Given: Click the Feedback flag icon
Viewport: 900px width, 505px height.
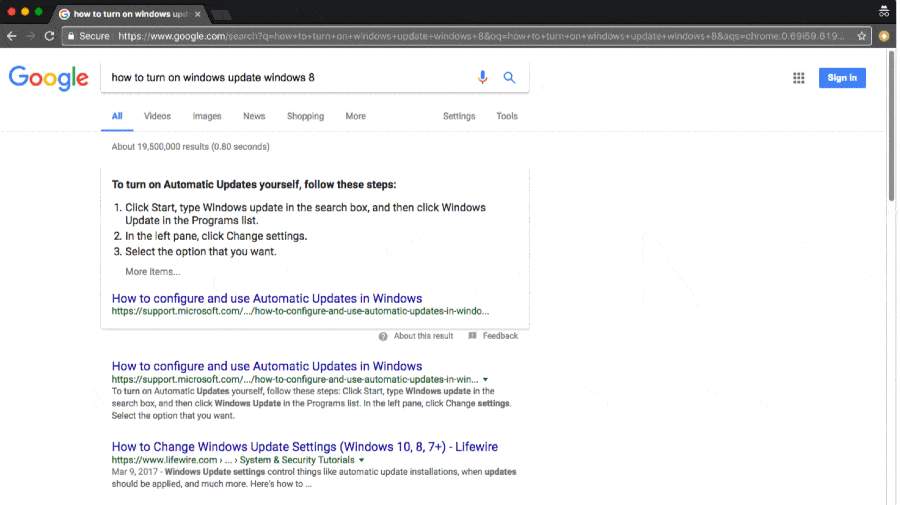Looking at the screenshot, I should pyautogui.click(x=472, y=336).
